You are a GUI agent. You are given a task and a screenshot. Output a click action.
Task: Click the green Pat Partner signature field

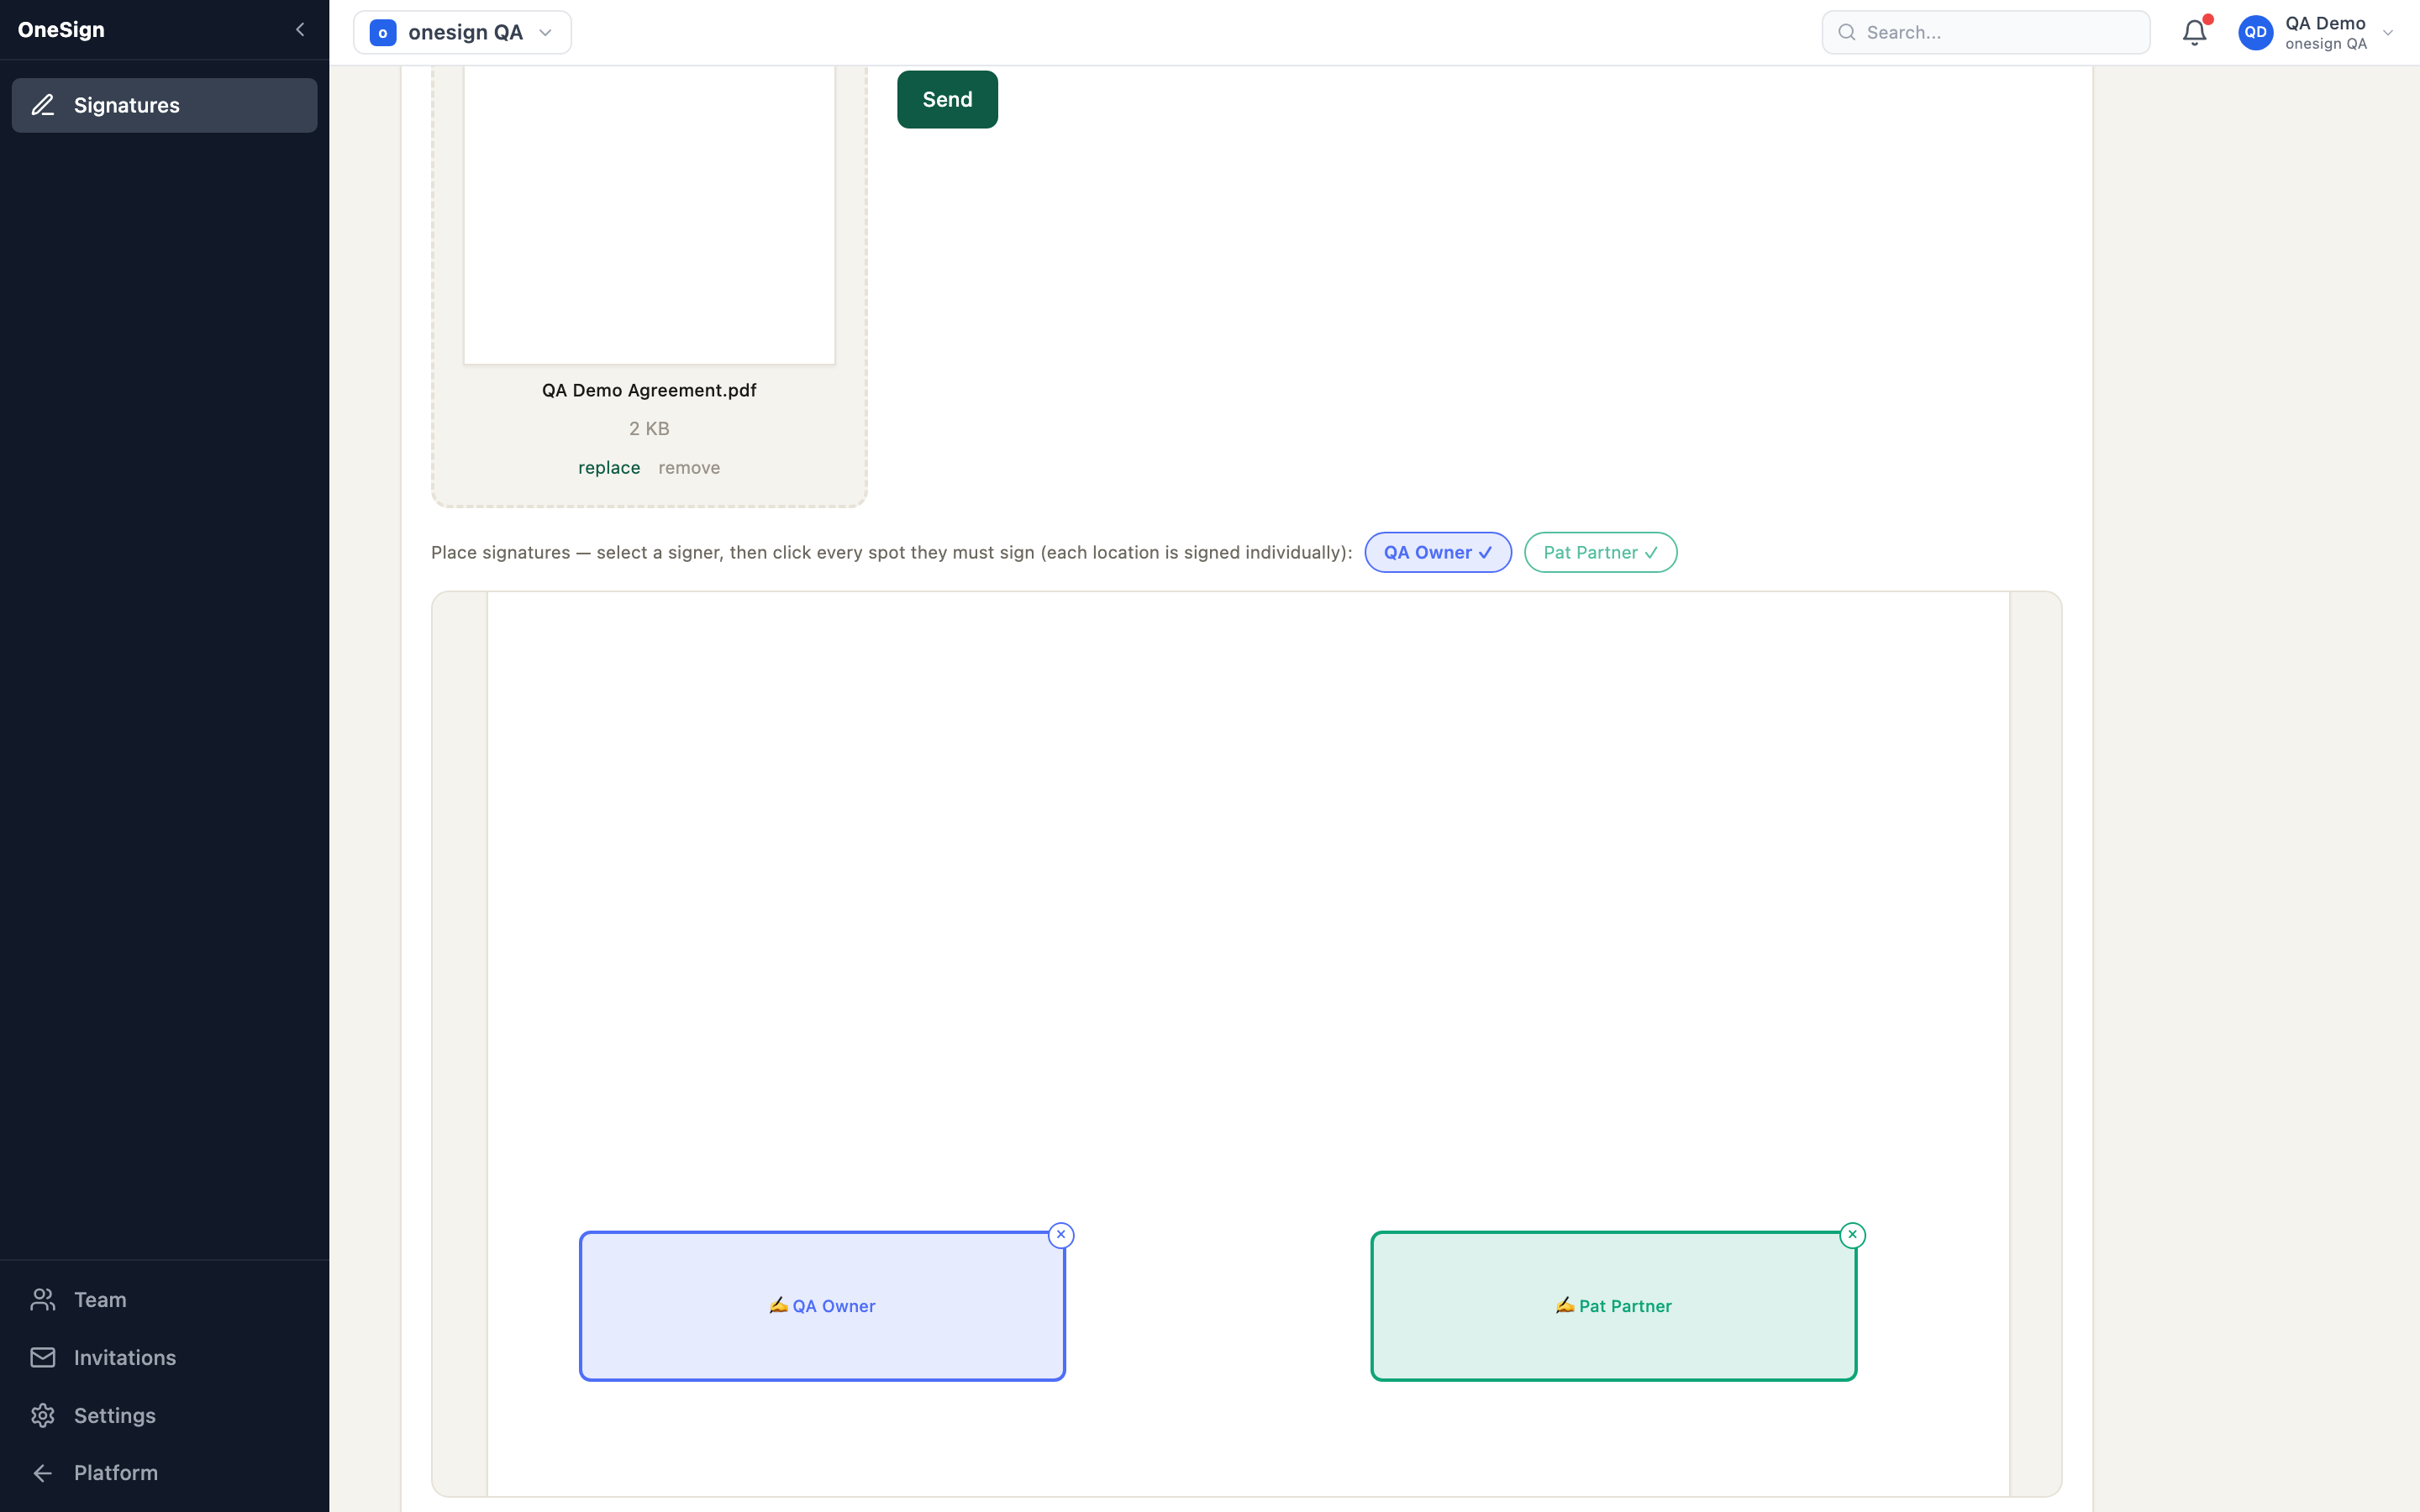click(x=1613, y=1306)
